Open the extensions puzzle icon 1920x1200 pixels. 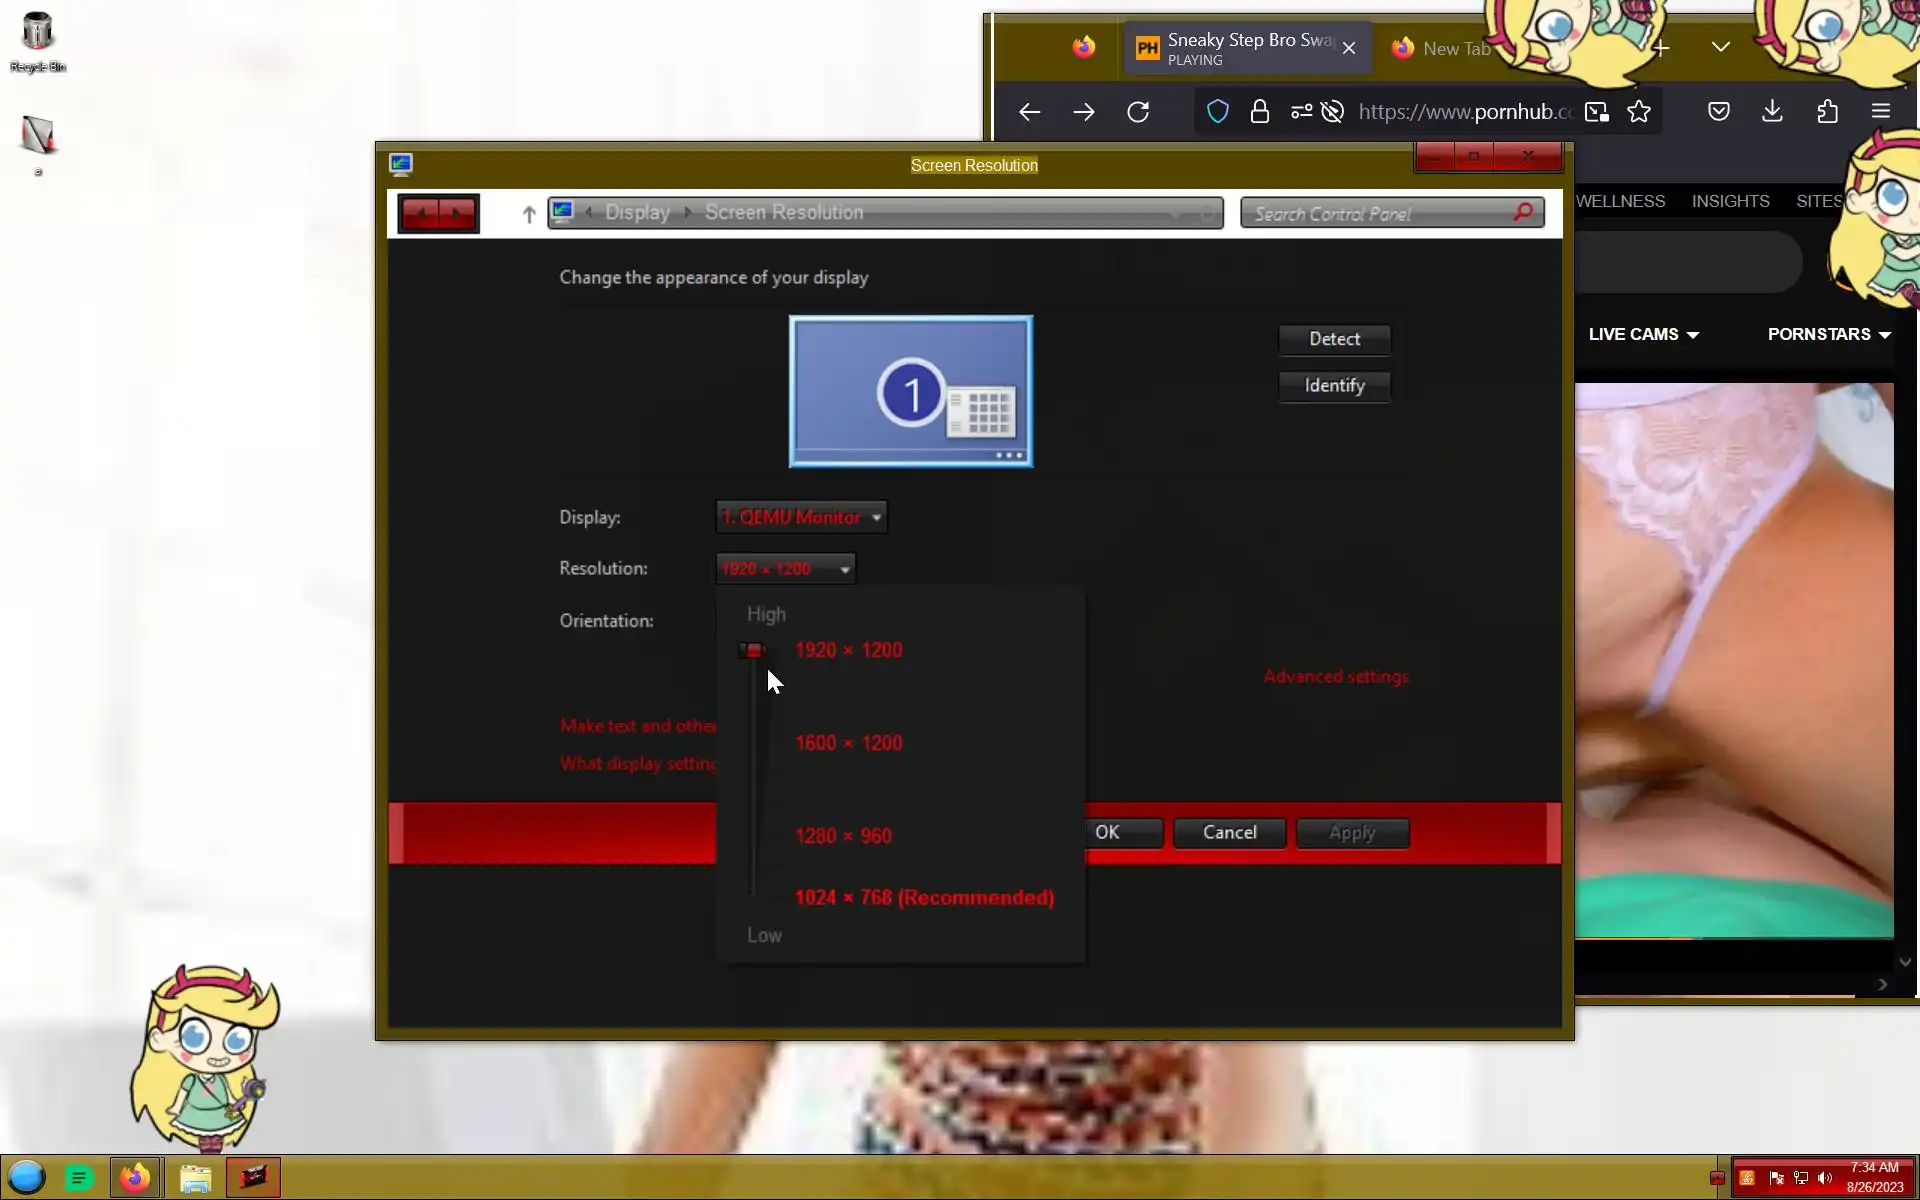[x=1827, y=112]
